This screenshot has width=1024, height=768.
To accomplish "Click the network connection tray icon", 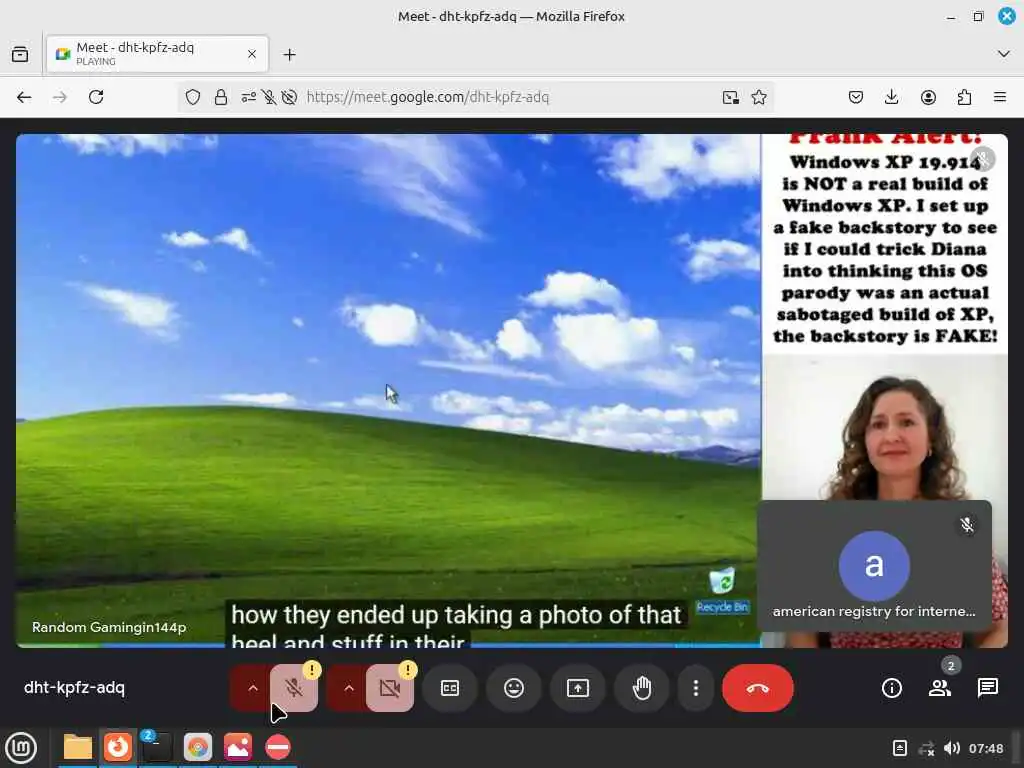I will coord(926,748).
